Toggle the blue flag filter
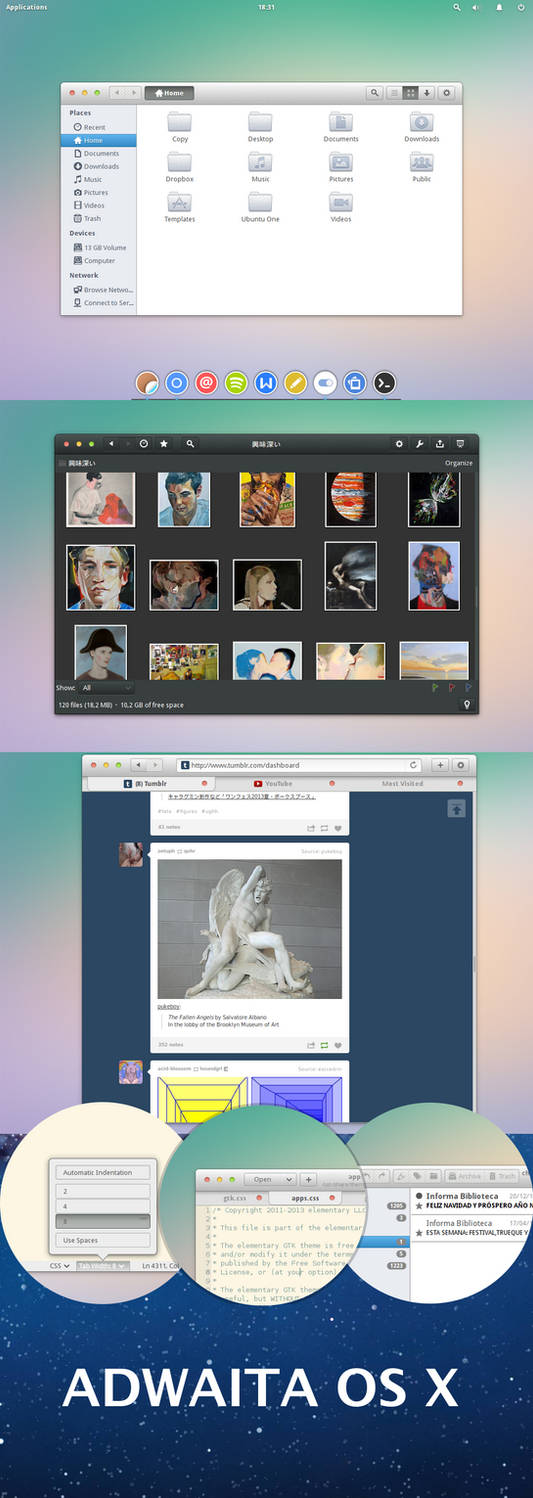The height and width of the screenshot is (1498, 533). [x=468, y=688]
